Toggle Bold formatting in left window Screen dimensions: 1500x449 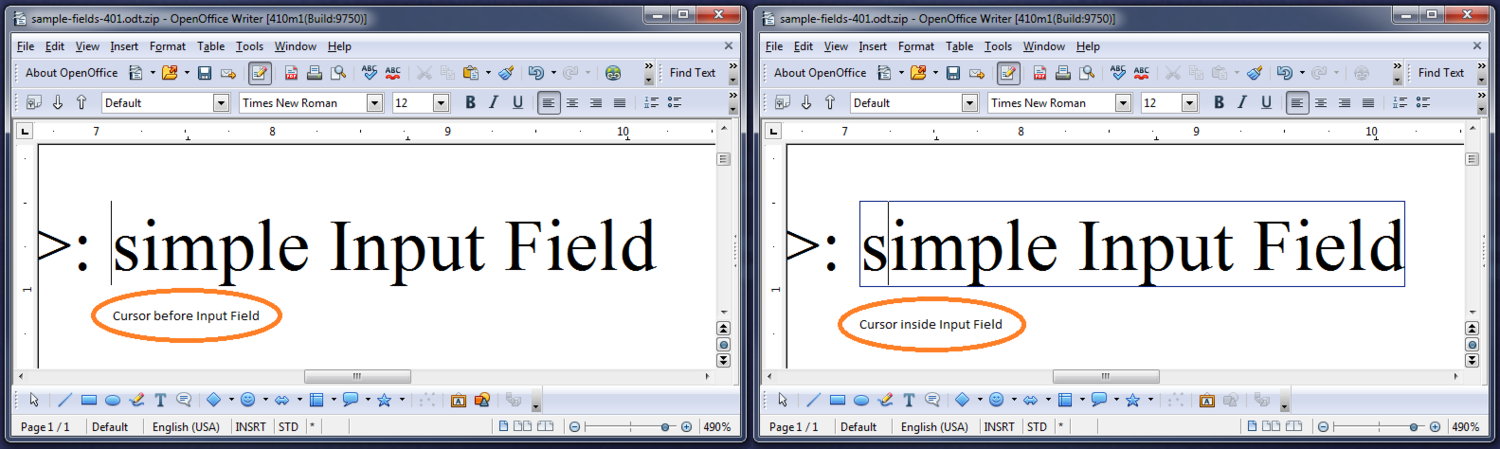470,103
